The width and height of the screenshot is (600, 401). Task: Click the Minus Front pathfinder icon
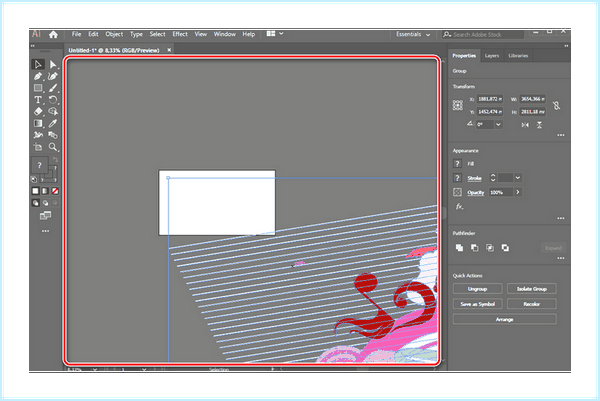[x=474, y=248]
